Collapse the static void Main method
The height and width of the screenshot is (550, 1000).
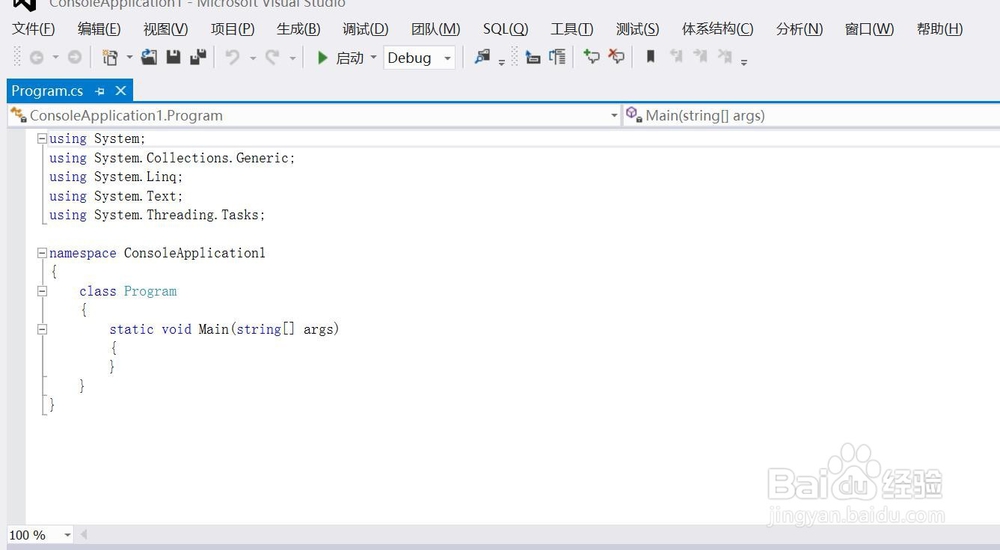click(41, 330)
